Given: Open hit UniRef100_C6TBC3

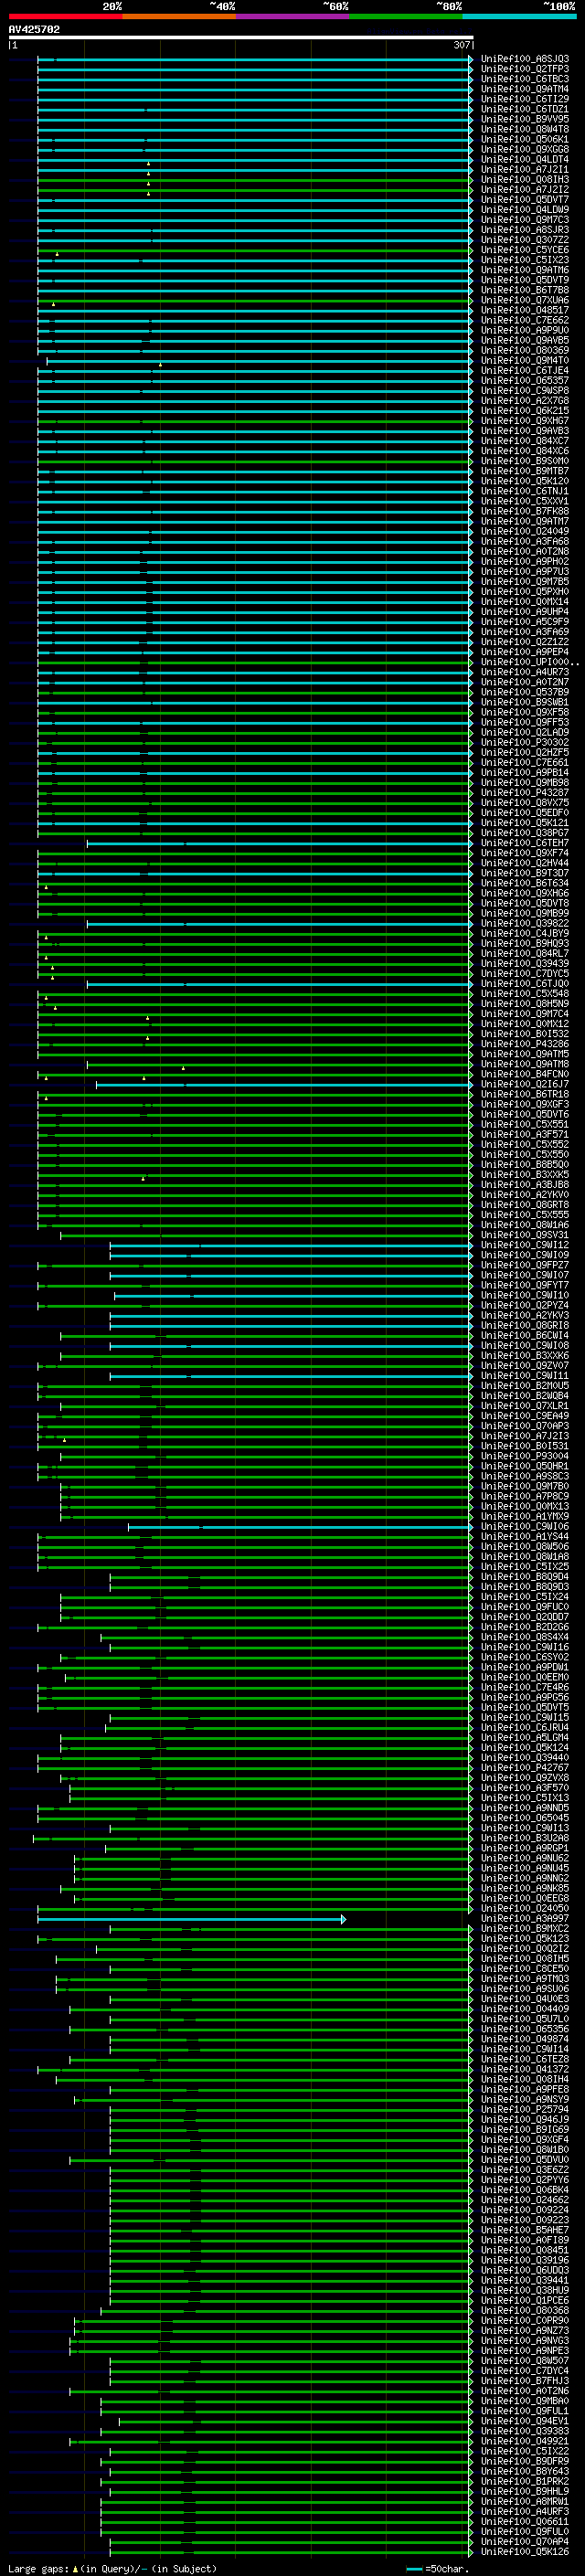Looking at the screenshot, I should [x=525, y=79].
